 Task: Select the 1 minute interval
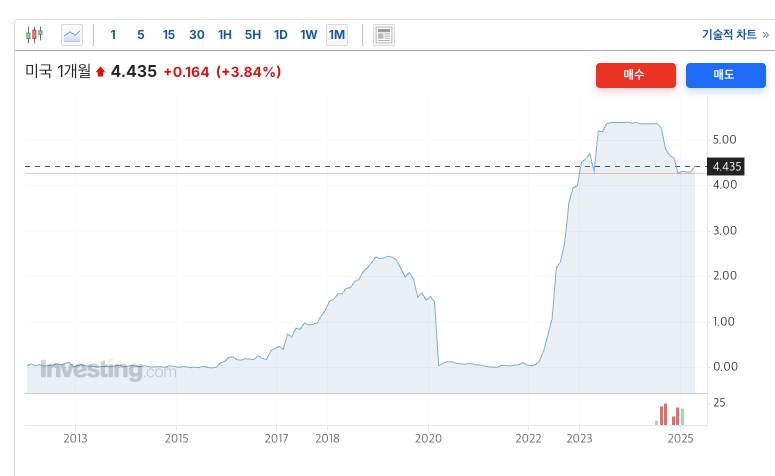point(113,35)
